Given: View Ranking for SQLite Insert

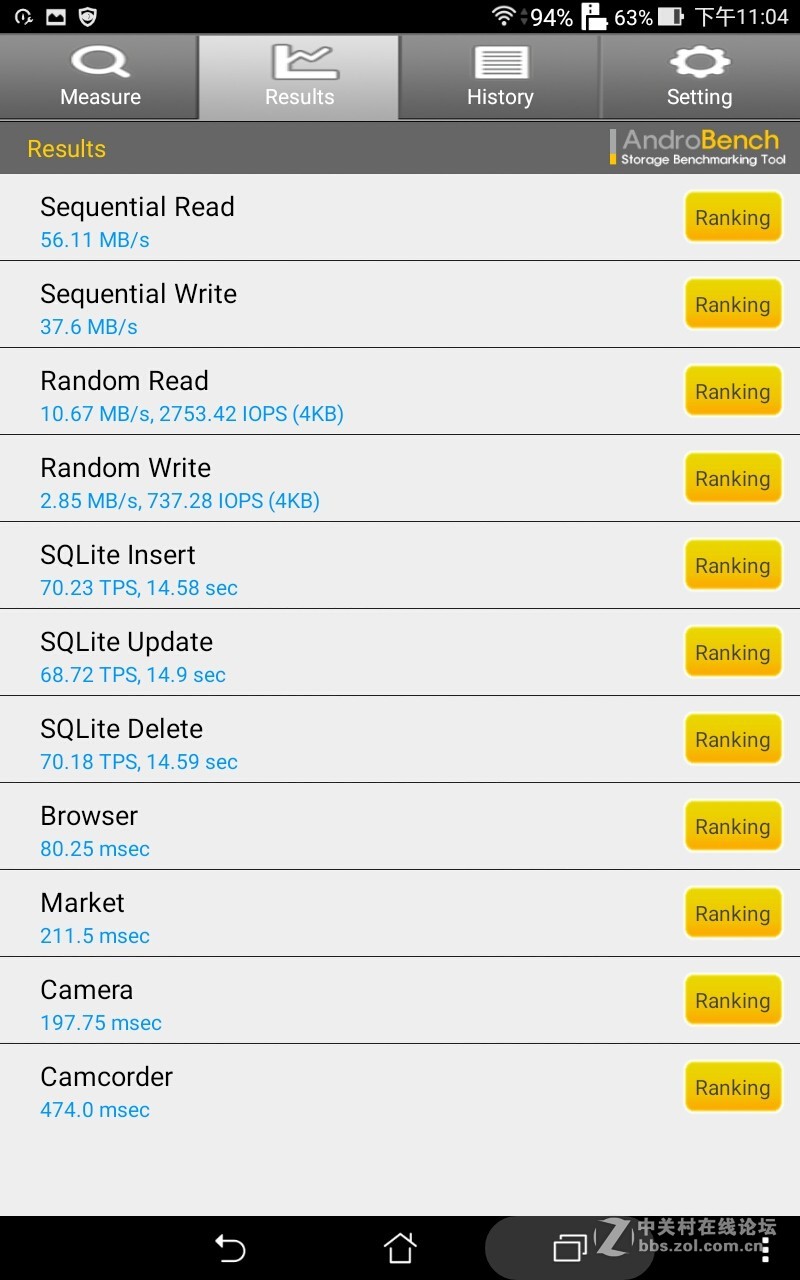Looking at the screenshot, I should [x=733, y=566].
